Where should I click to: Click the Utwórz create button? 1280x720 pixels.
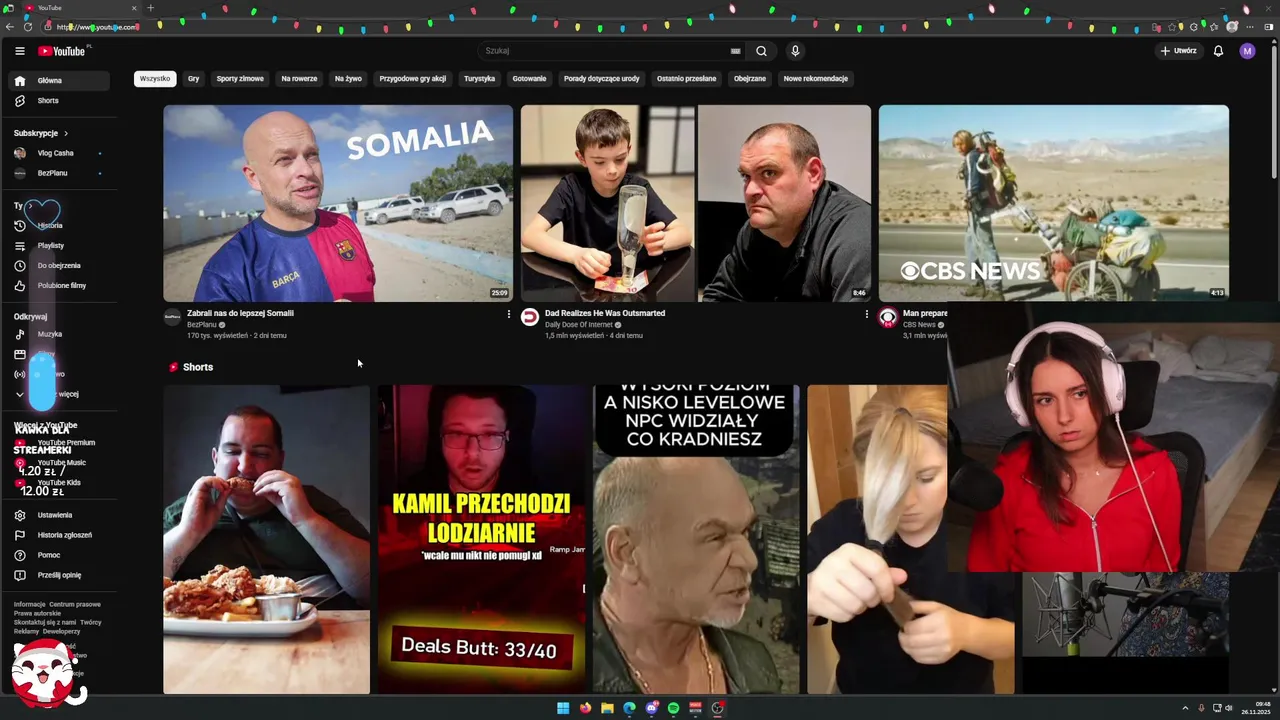pos(1178,51)
